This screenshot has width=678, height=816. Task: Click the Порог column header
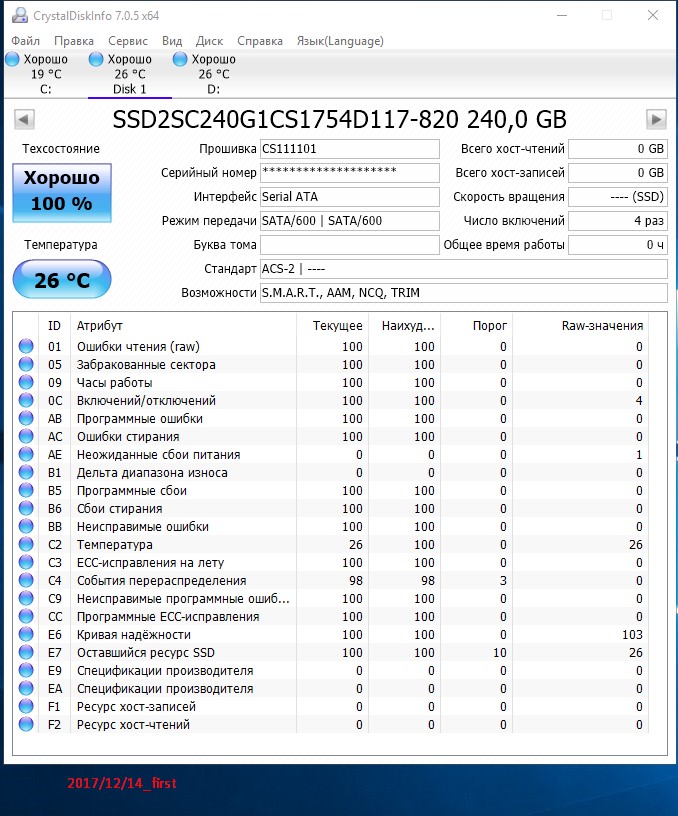click(x=476, y=326)
